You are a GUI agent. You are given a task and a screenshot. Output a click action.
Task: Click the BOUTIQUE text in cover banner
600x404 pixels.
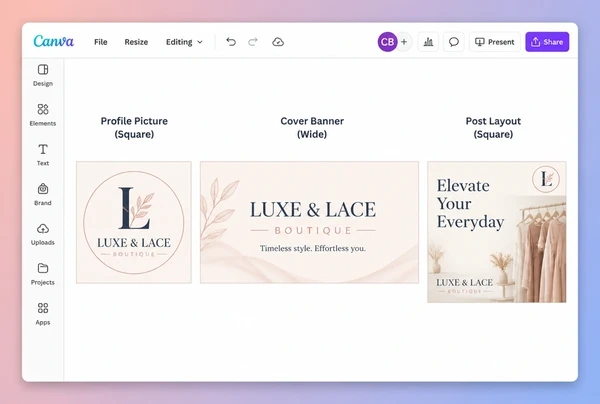[x=313, y=230]
